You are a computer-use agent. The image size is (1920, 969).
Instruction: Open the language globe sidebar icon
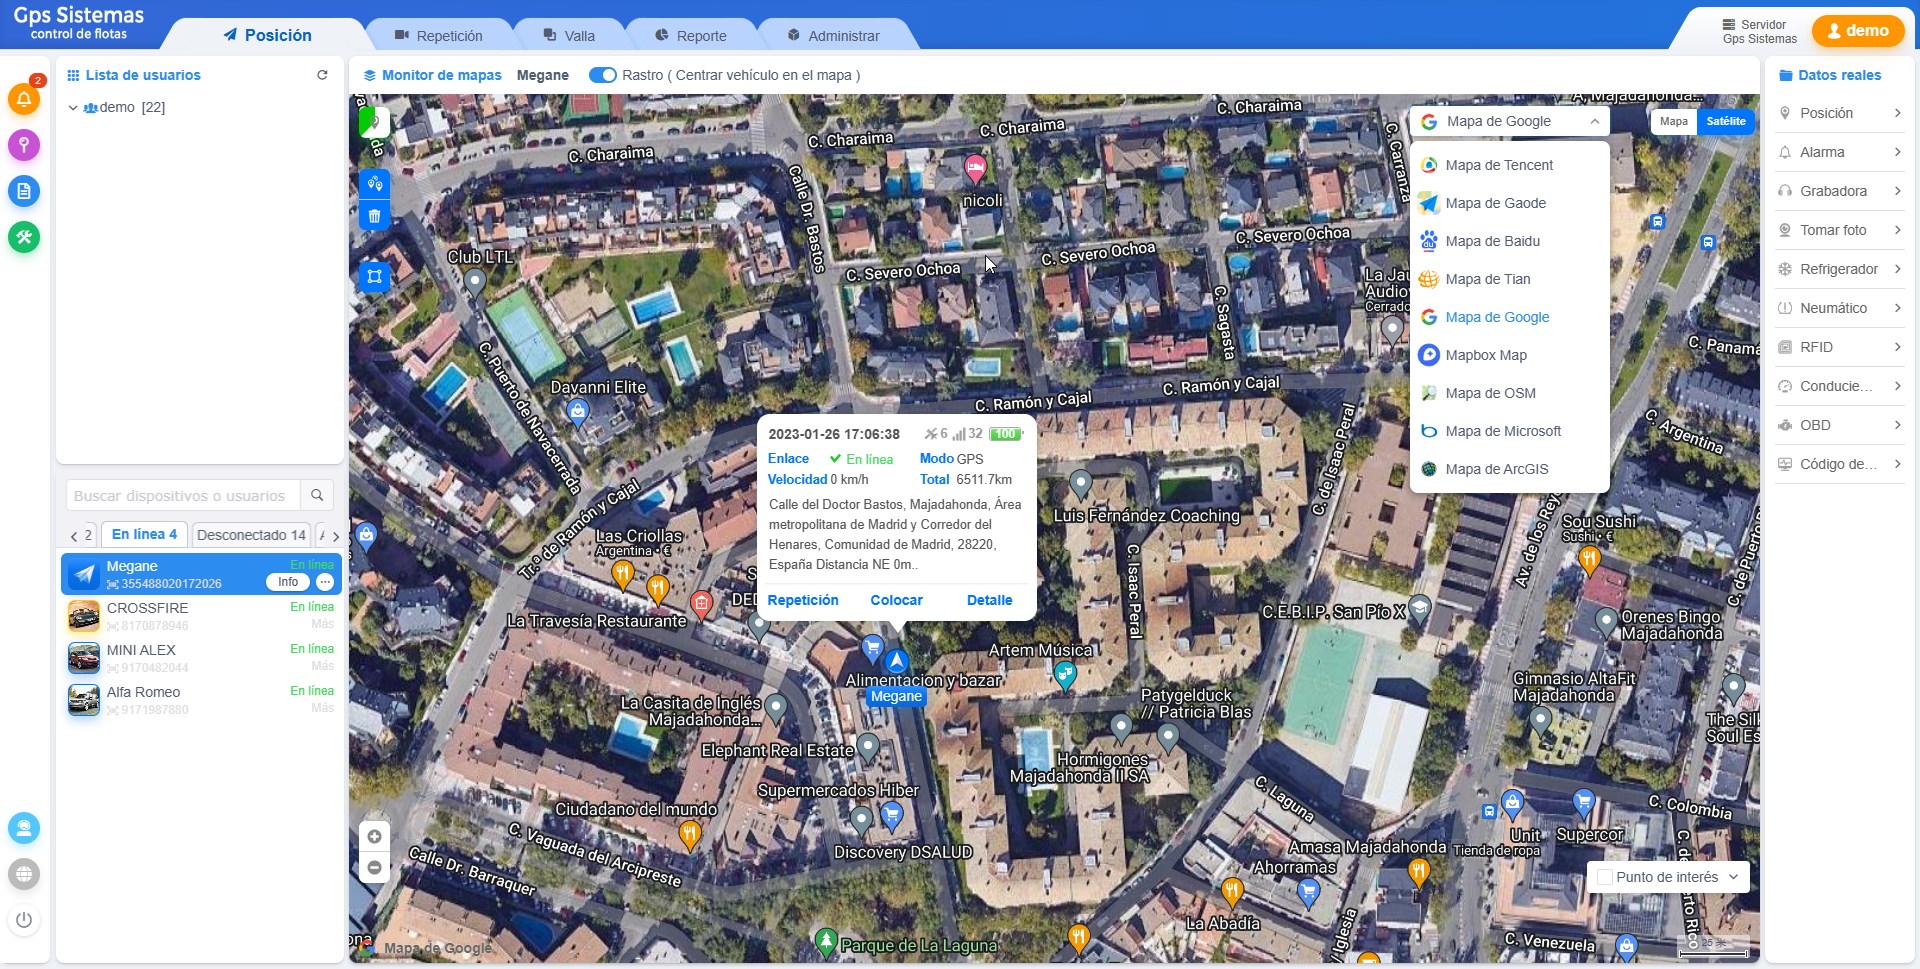(24, 874)
